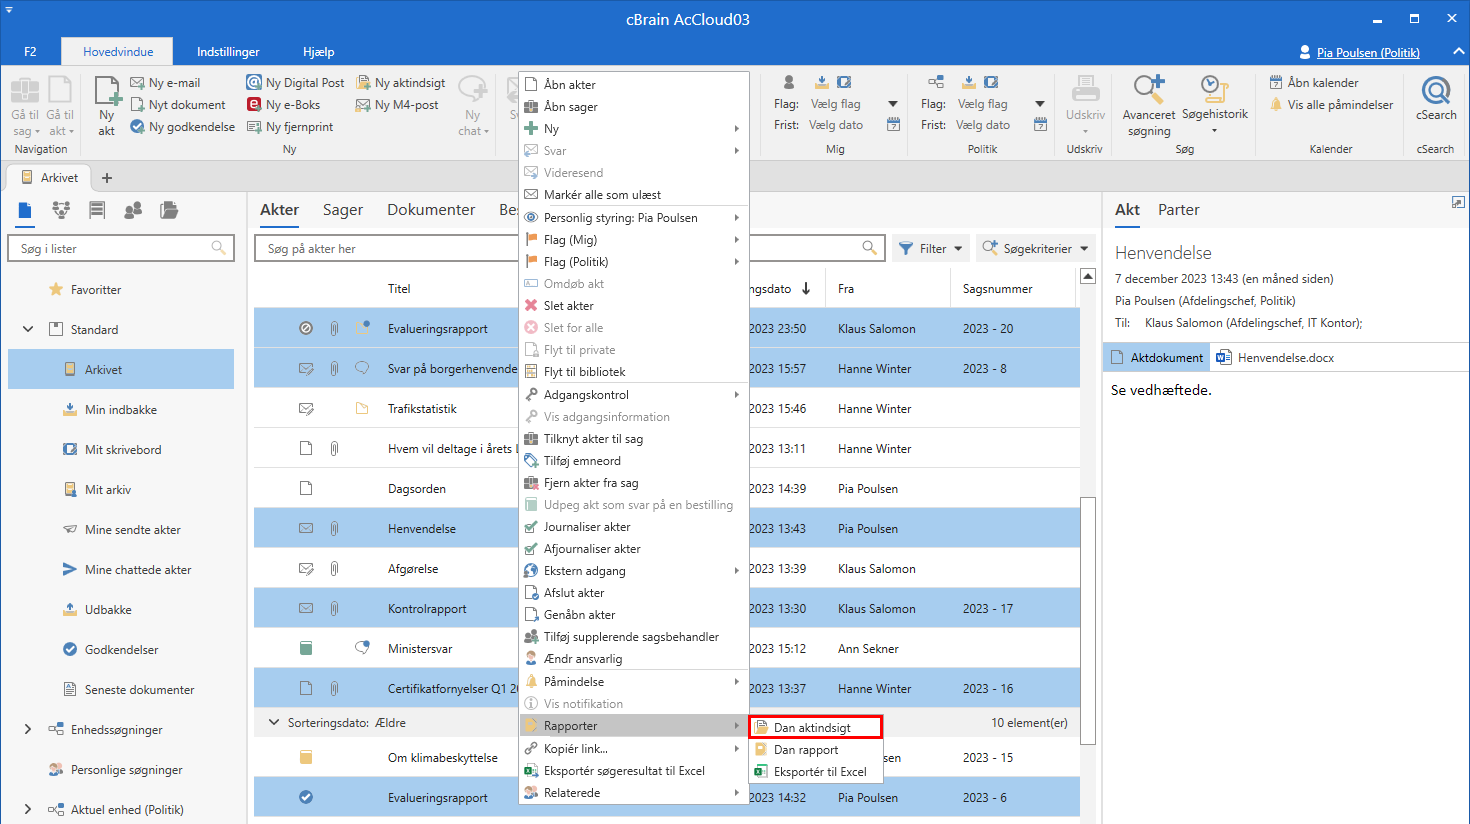Choose Dan rapport from submenu
The width and height of the screenshot is (1470, 824).
(816, 750)
